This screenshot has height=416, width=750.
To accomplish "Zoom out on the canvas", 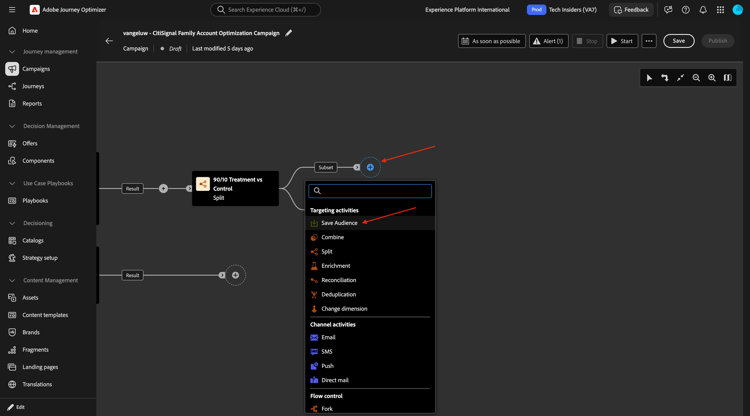I will pyautogui.click(x=696, y=77).
